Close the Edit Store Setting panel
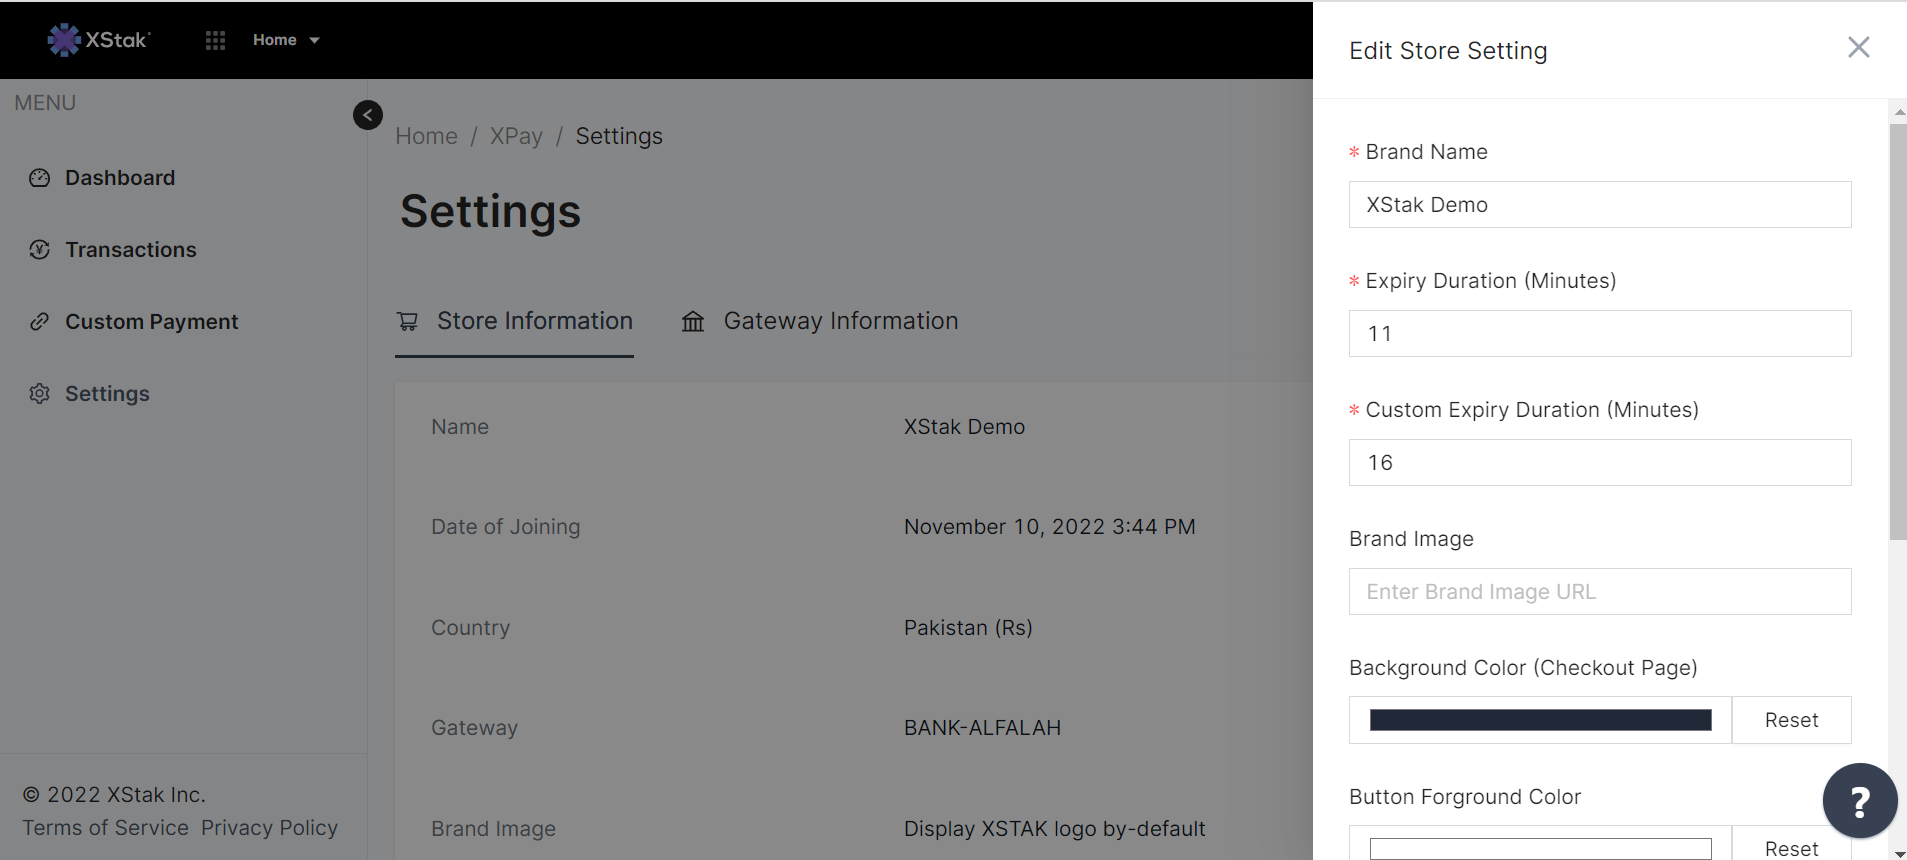Image resolution: width=1907 pixels, height=860 pixels. click(1858, 48)
